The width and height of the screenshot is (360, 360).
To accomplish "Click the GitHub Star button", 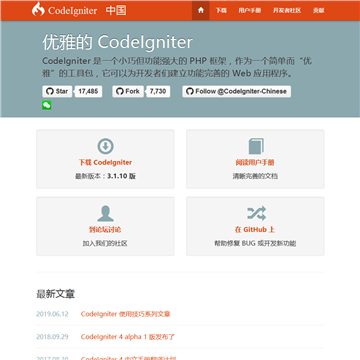I will click(57, 91).
